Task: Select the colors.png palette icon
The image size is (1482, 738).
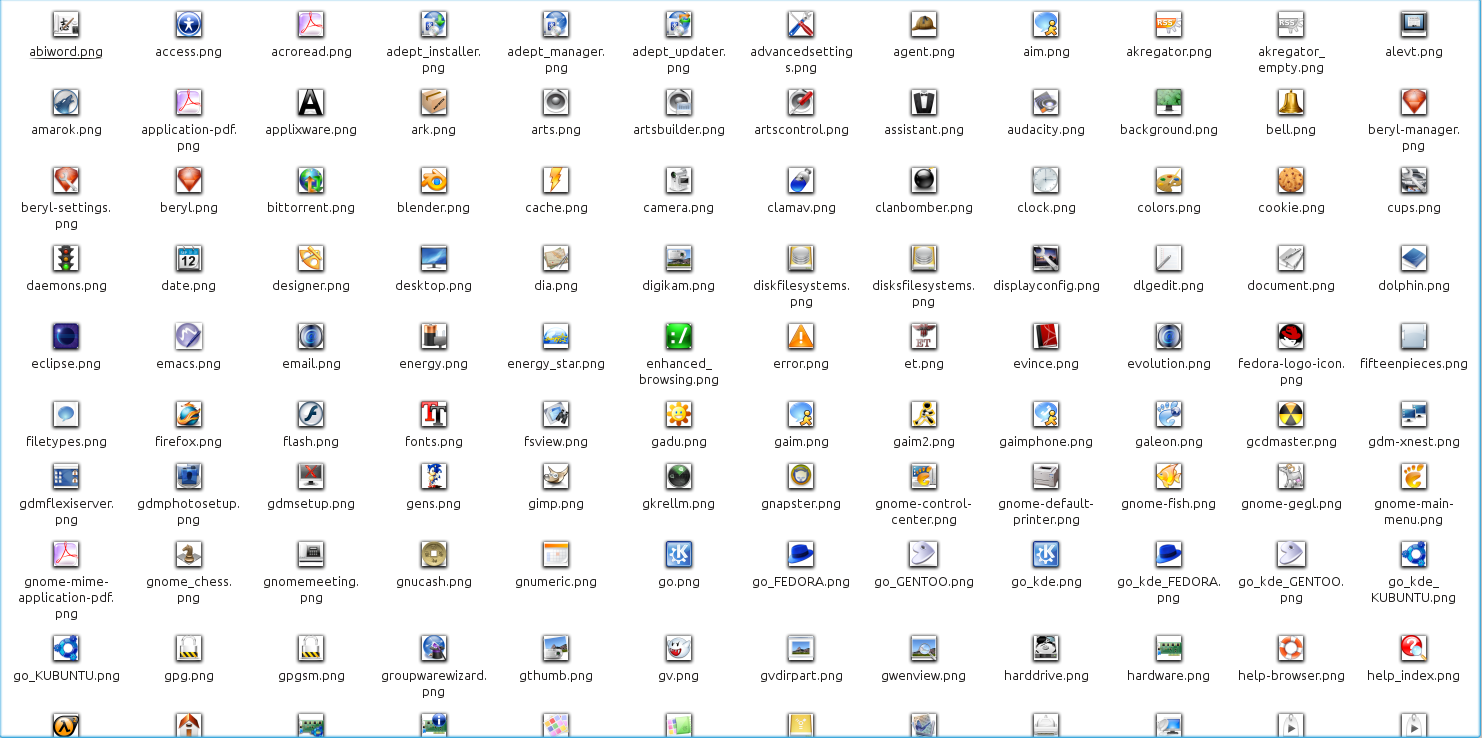Action: click(1169, 180)
